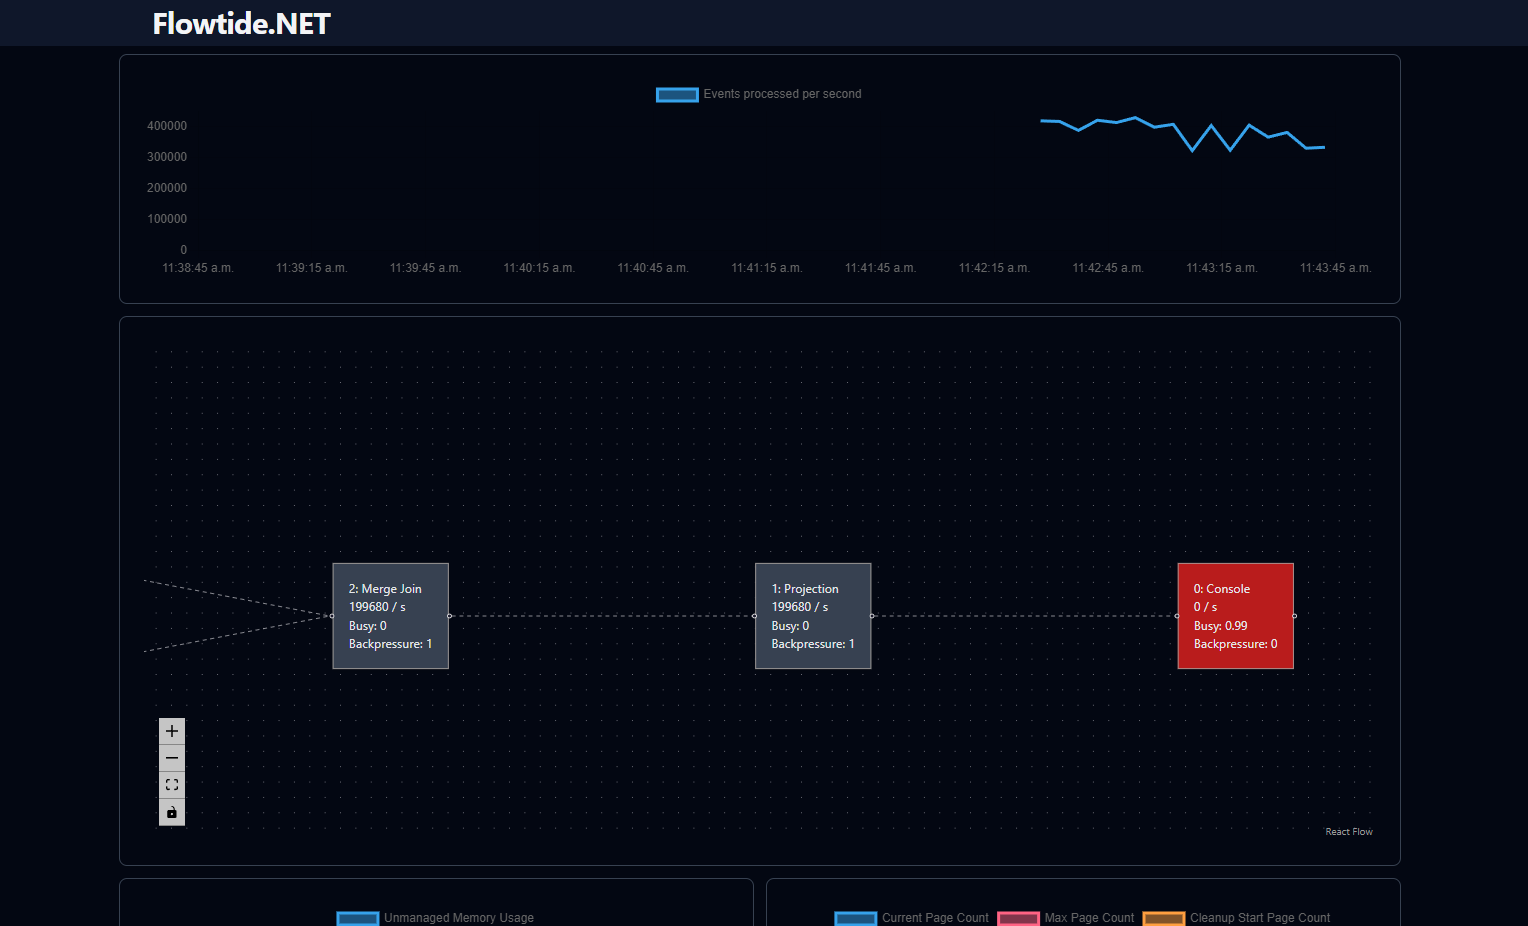
Task: Toggle Cleanup Start Page Count legend swatch
Action: tap(1164, 919)
